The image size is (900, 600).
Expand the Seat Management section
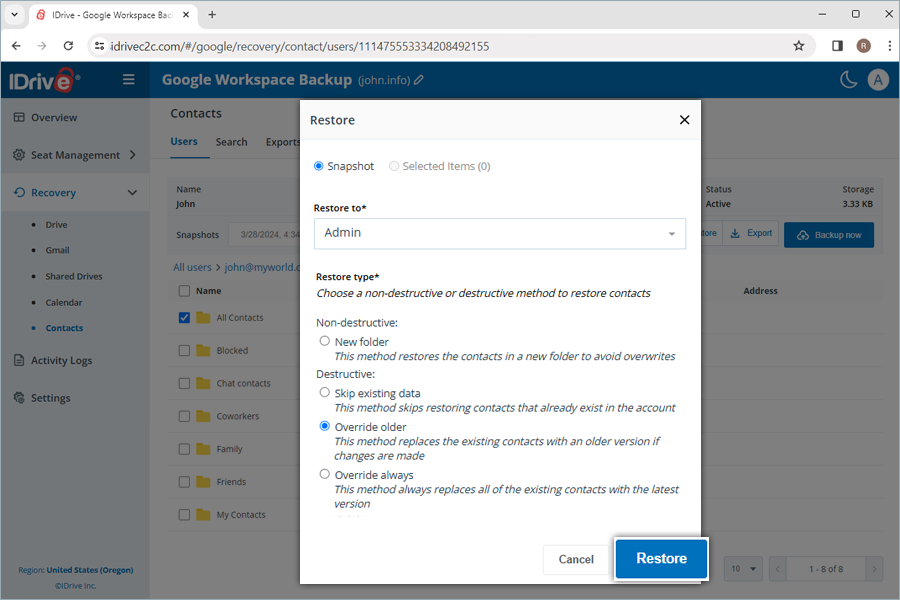[x=133, y=155]
